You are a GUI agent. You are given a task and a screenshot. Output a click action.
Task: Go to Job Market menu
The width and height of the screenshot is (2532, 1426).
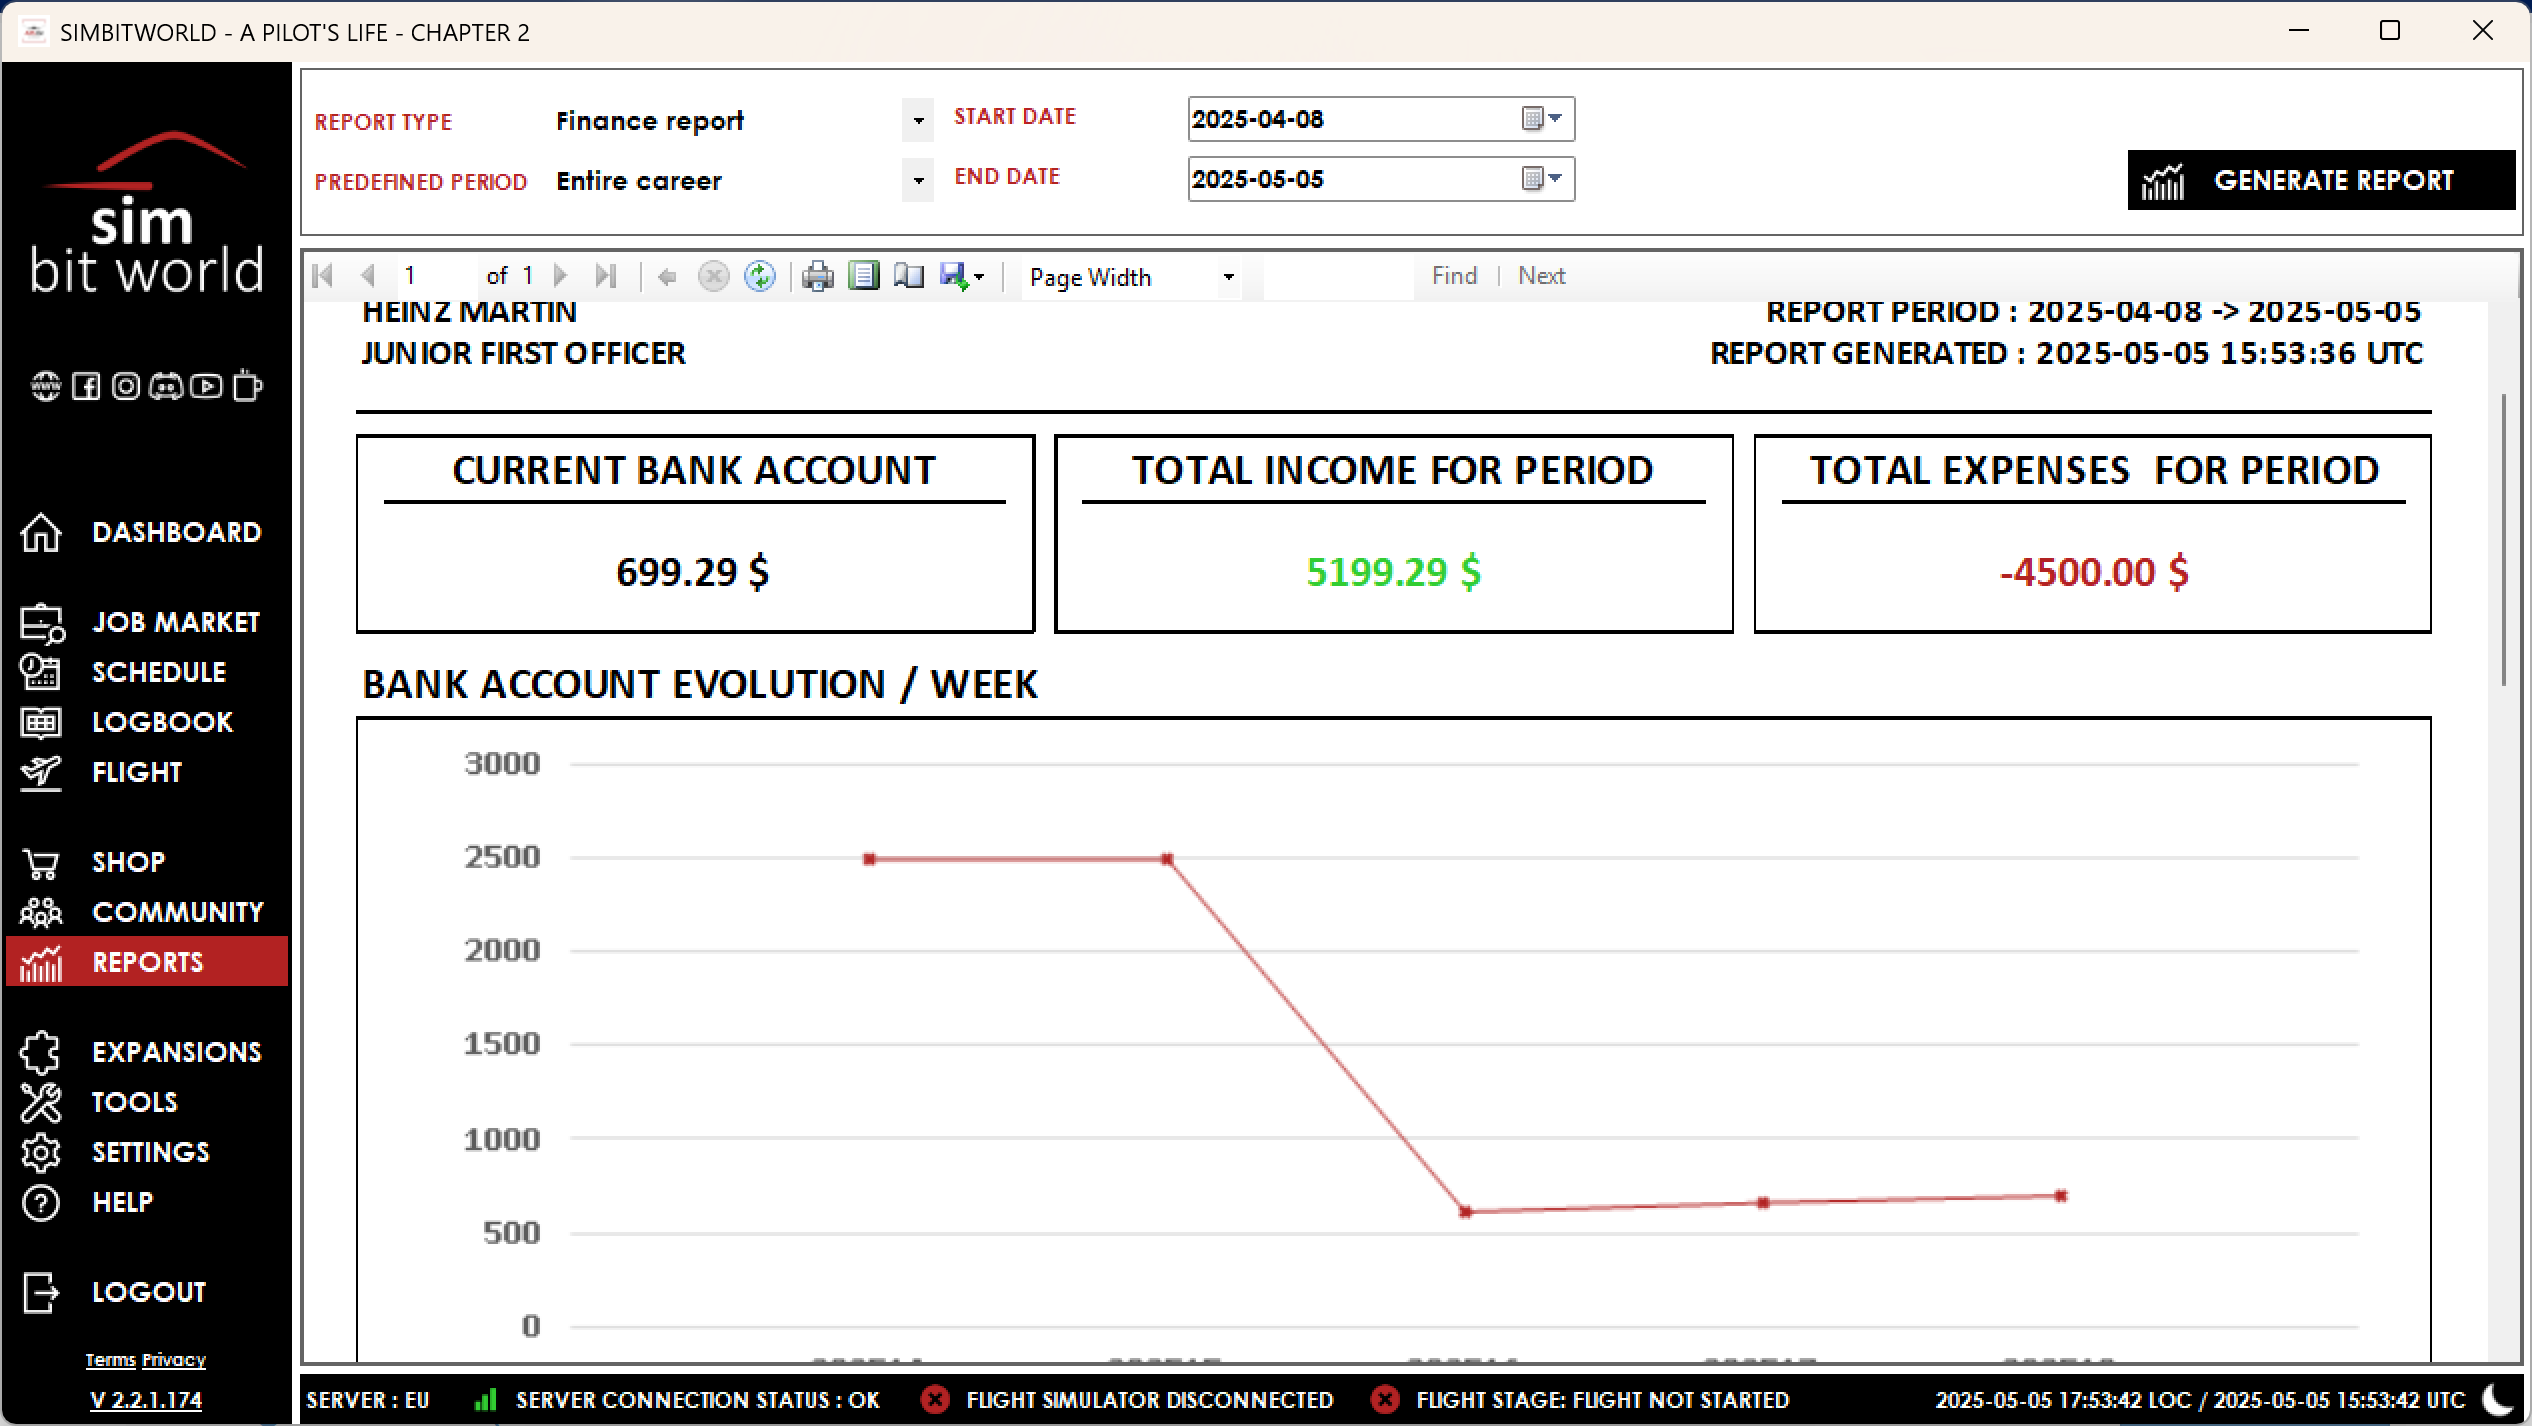pos(175,622)
